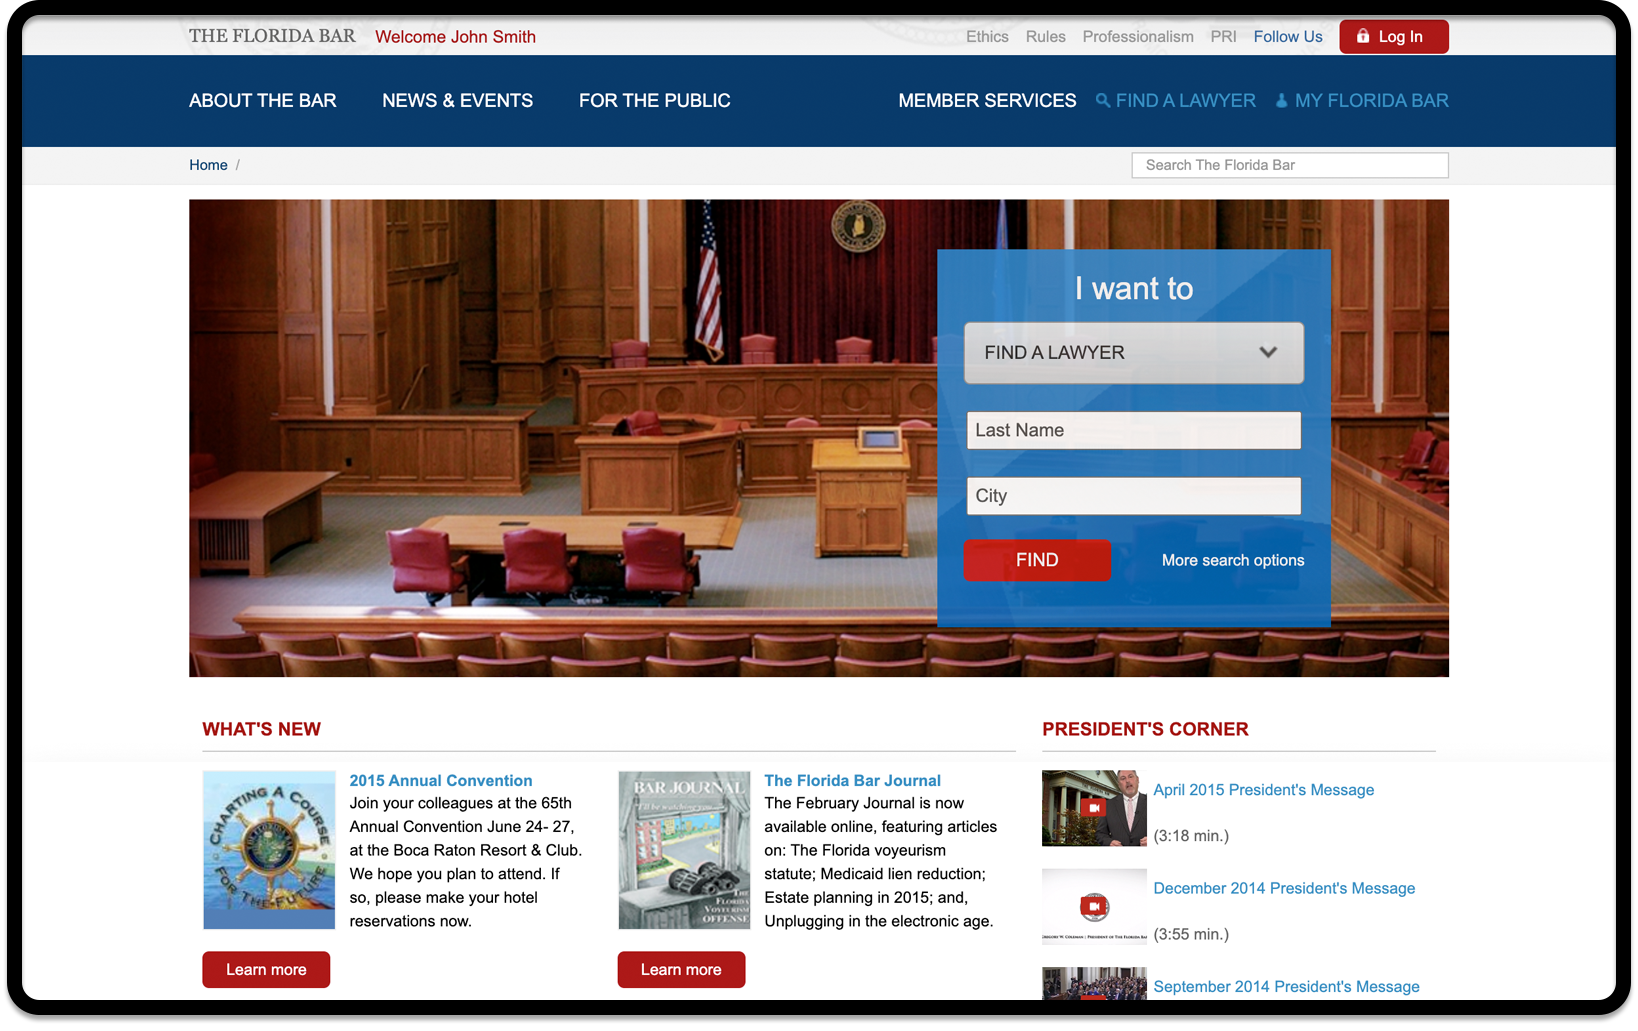
Task: Click the Follow Us link
Action: pos(1288,36)
